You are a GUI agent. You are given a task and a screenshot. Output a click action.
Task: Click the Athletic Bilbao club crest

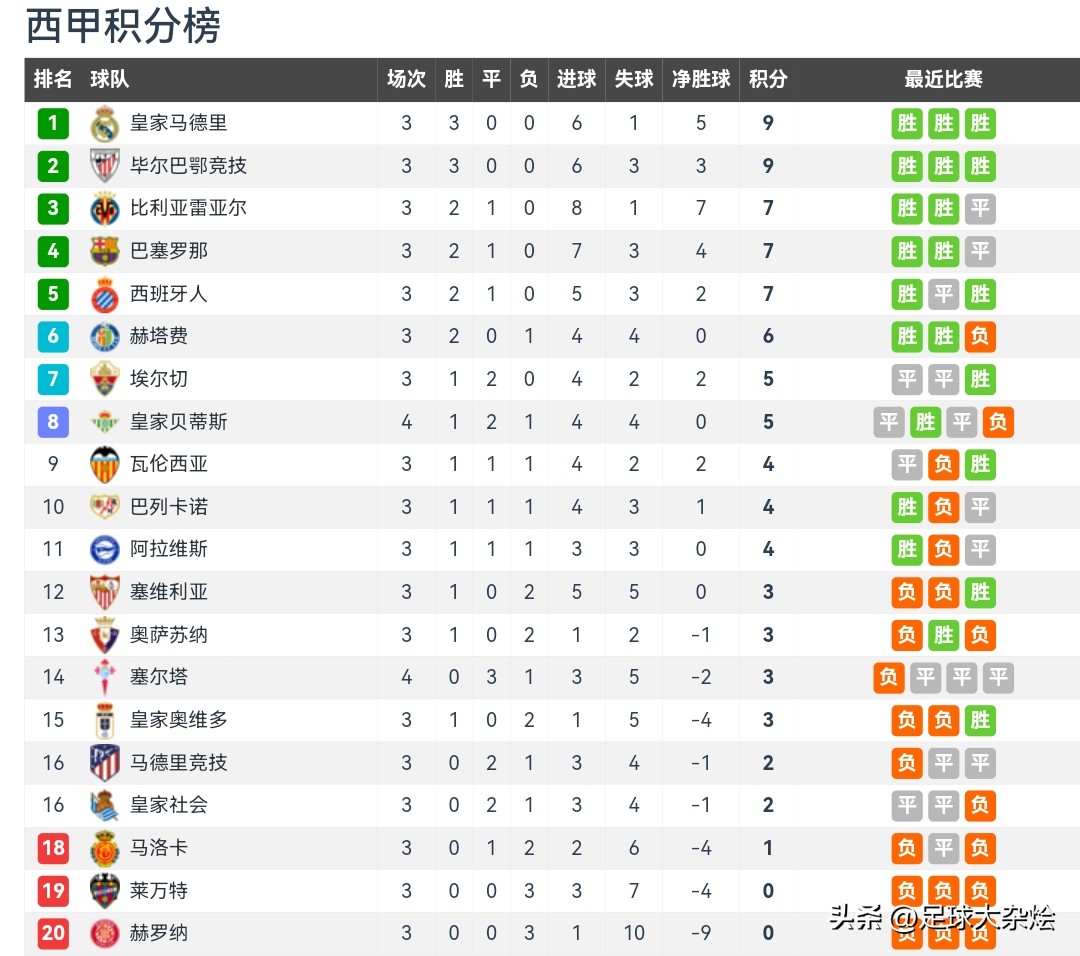point(105,166)
